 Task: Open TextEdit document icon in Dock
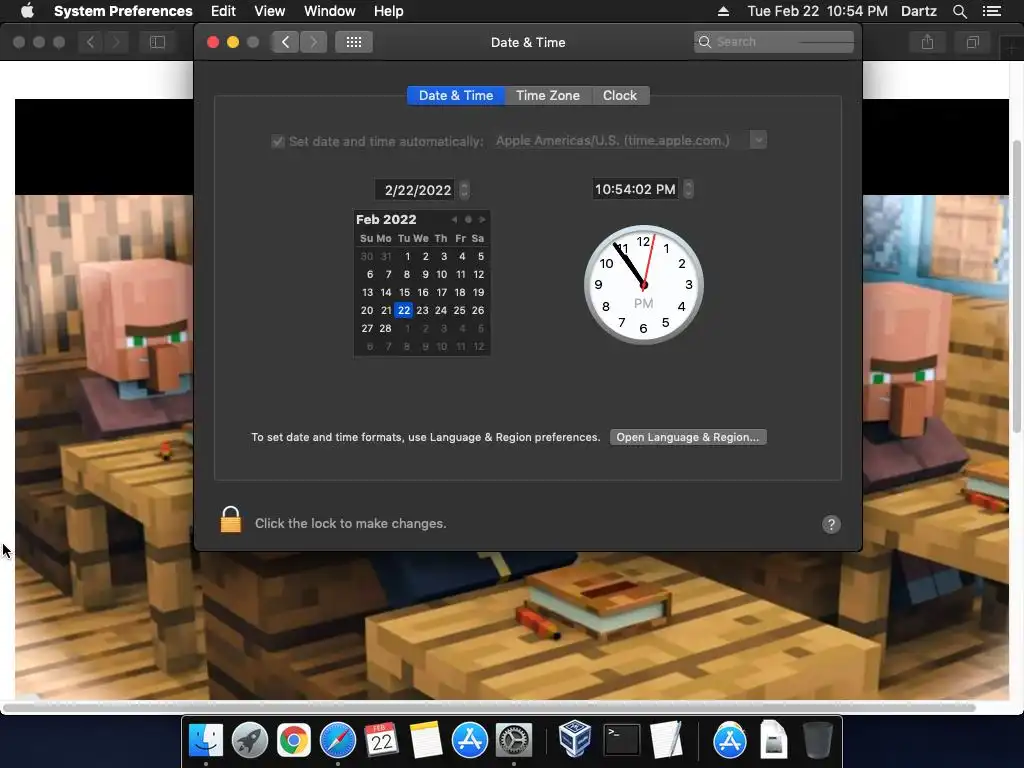(666, 741)
